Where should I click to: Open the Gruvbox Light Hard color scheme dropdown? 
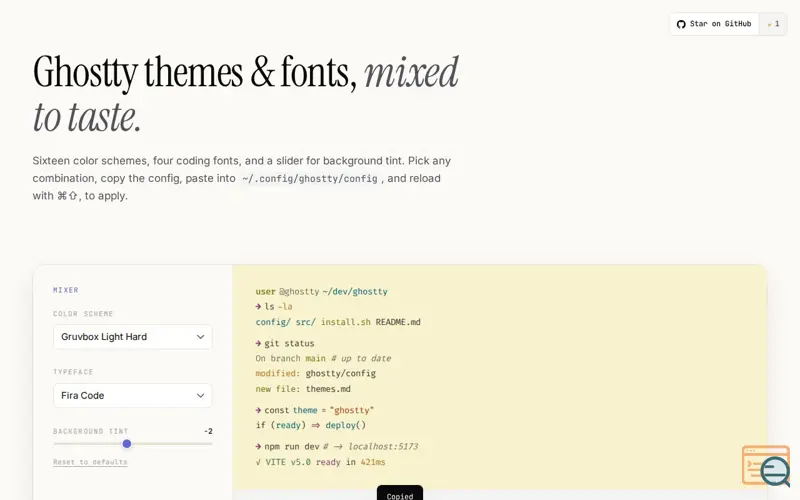click(x=133, y=337)
